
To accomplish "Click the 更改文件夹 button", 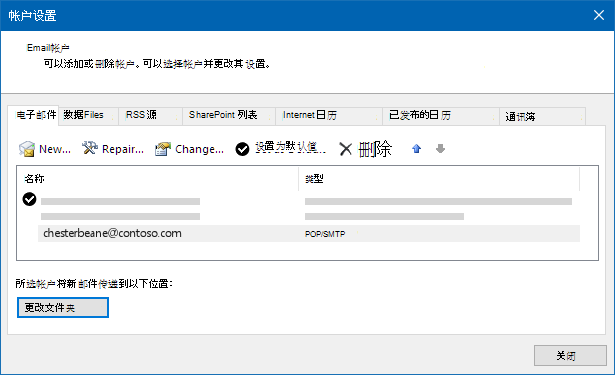I will click(x=63, y=308).
